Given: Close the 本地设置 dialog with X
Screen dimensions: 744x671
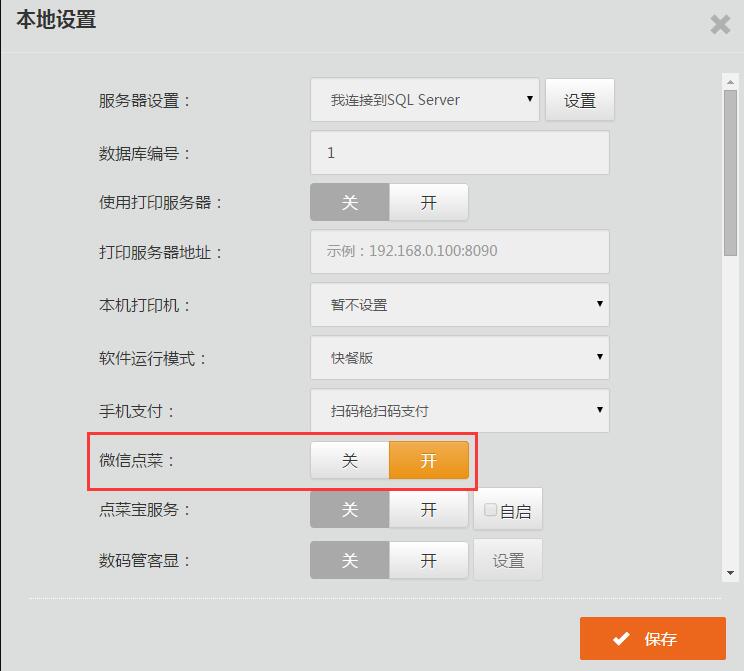Looking at the screenshot, I should point(719,25).
